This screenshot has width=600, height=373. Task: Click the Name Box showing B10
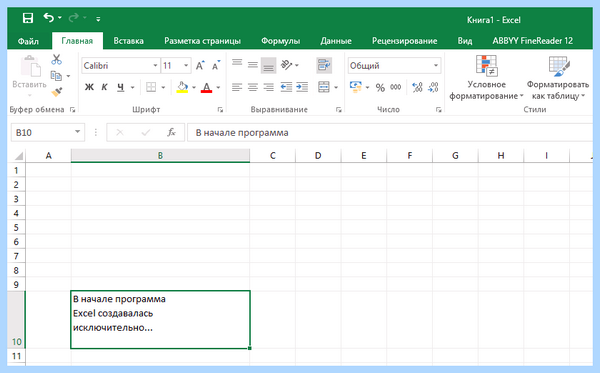47,133
